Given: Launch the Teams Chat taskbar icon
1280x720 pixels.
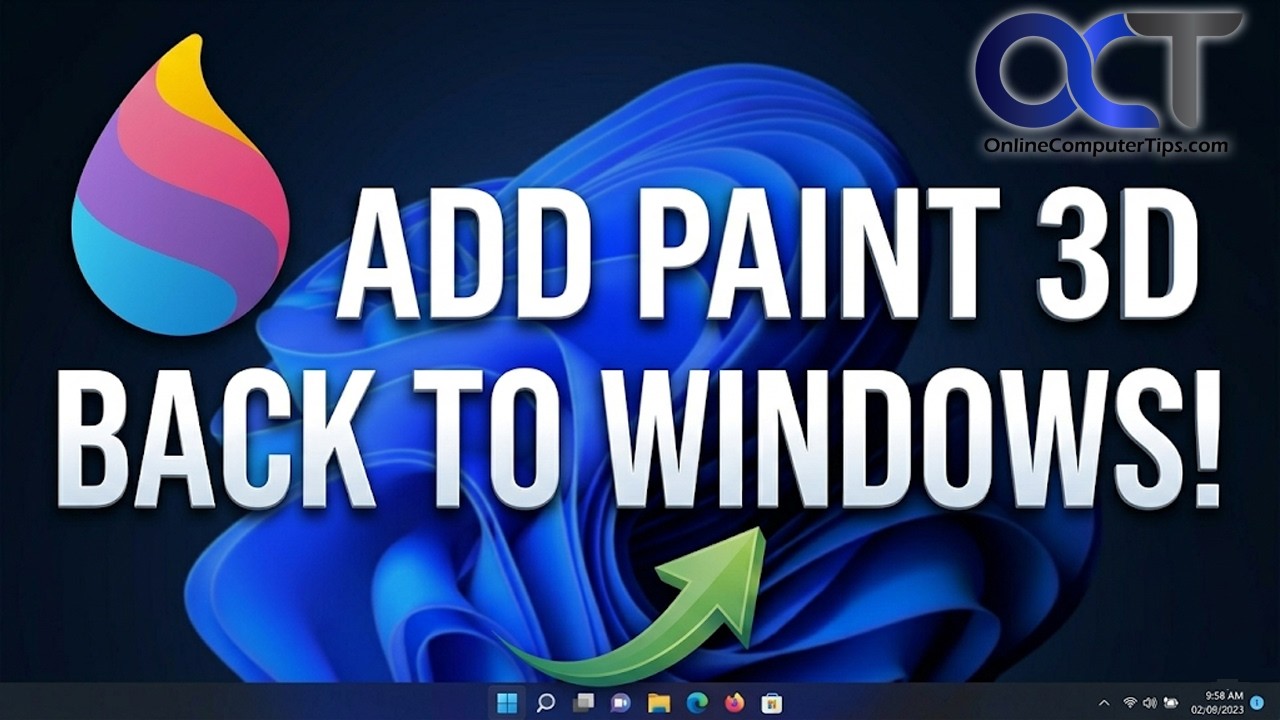Looking at the screenshot, I should [x=621, y=702].
